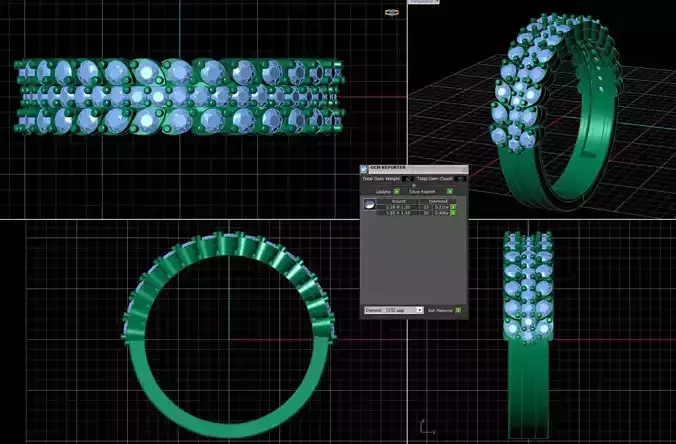Click the Total Gem Weight value field
The height and width of the screenshot is (444, 676).
[x=408, y=178]
